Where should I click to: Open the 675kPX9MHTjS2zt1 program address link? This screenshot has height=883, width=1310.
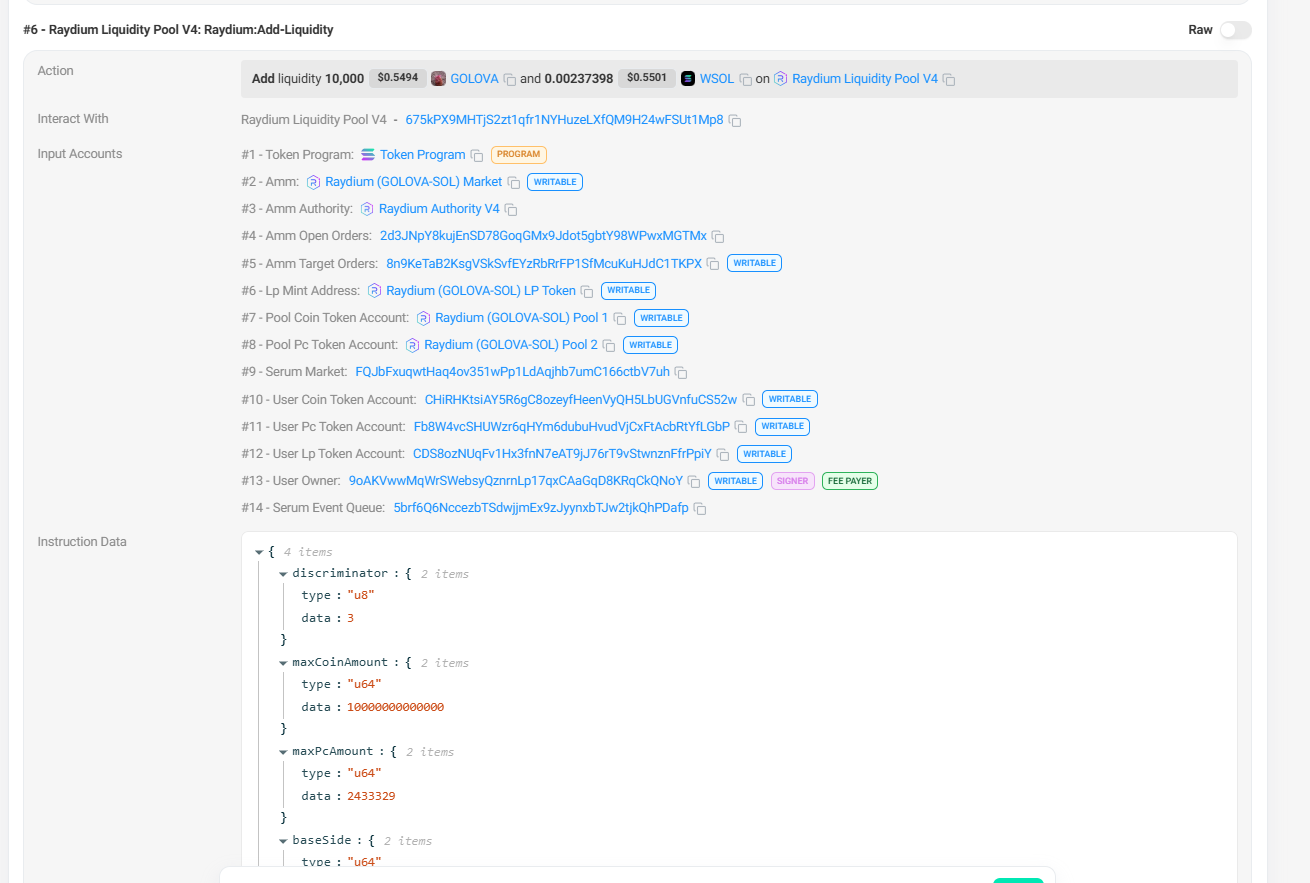pos(564,120)
